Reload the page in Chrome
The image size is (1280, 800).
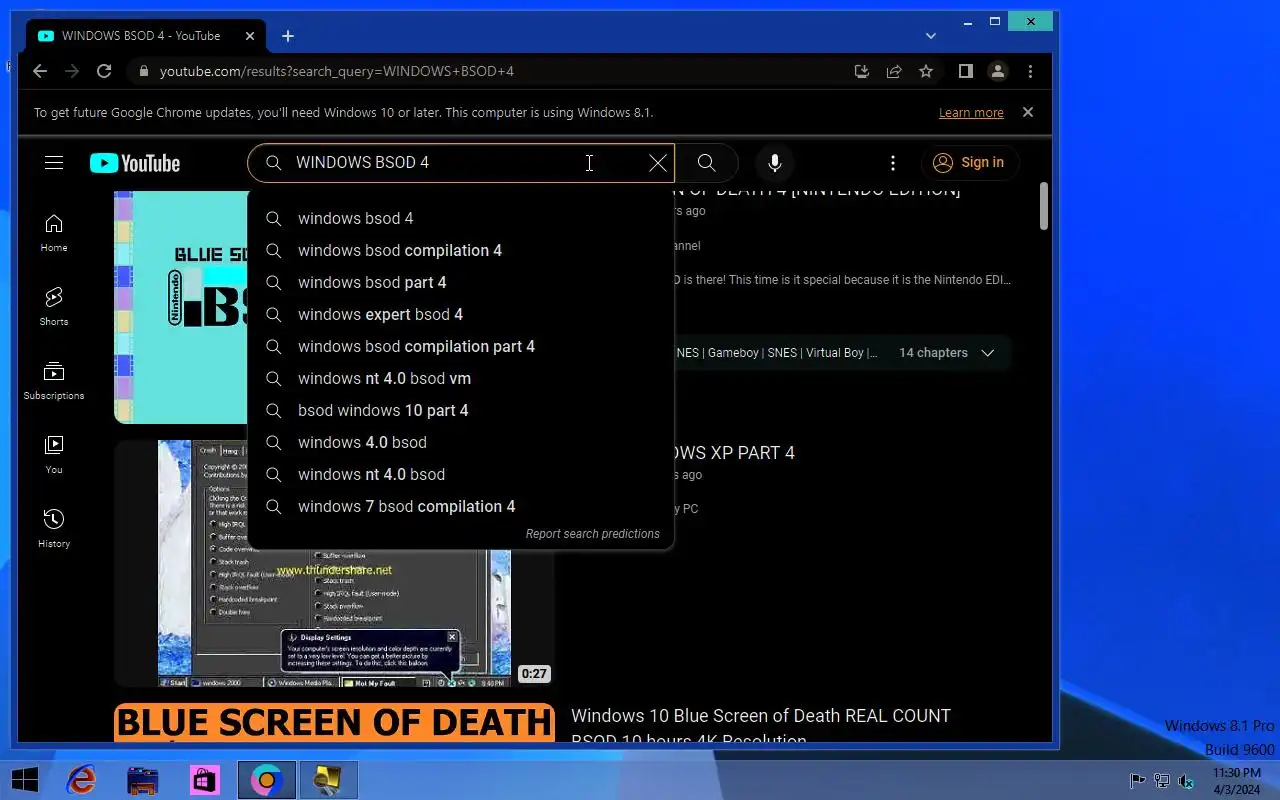pos(104,71)
